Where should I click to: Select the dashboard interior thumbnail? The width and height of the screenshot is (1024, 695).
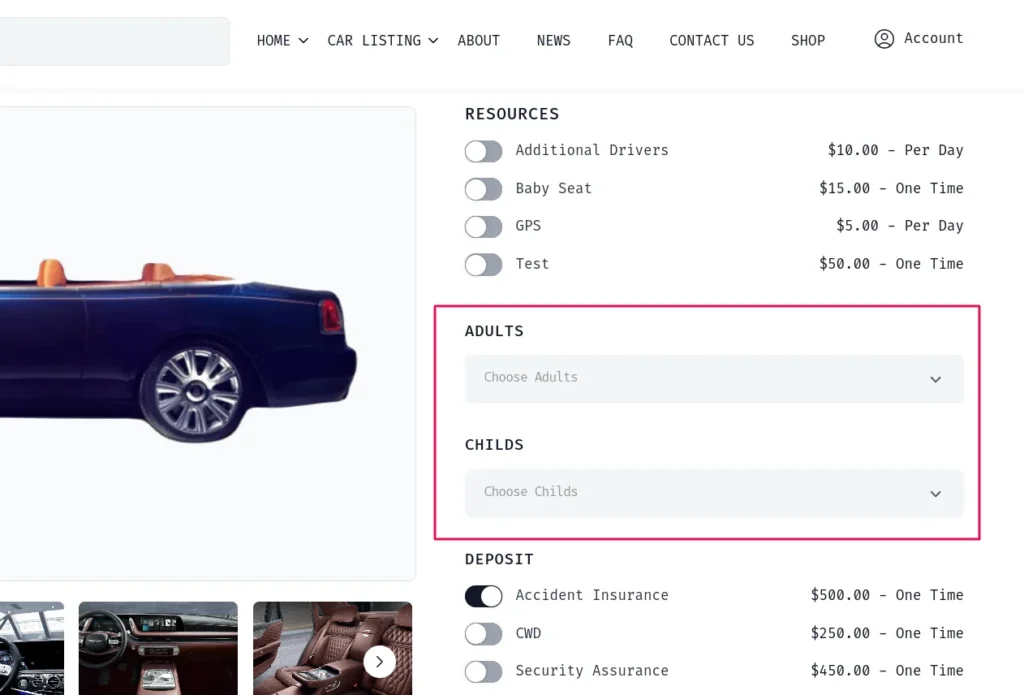158,648
